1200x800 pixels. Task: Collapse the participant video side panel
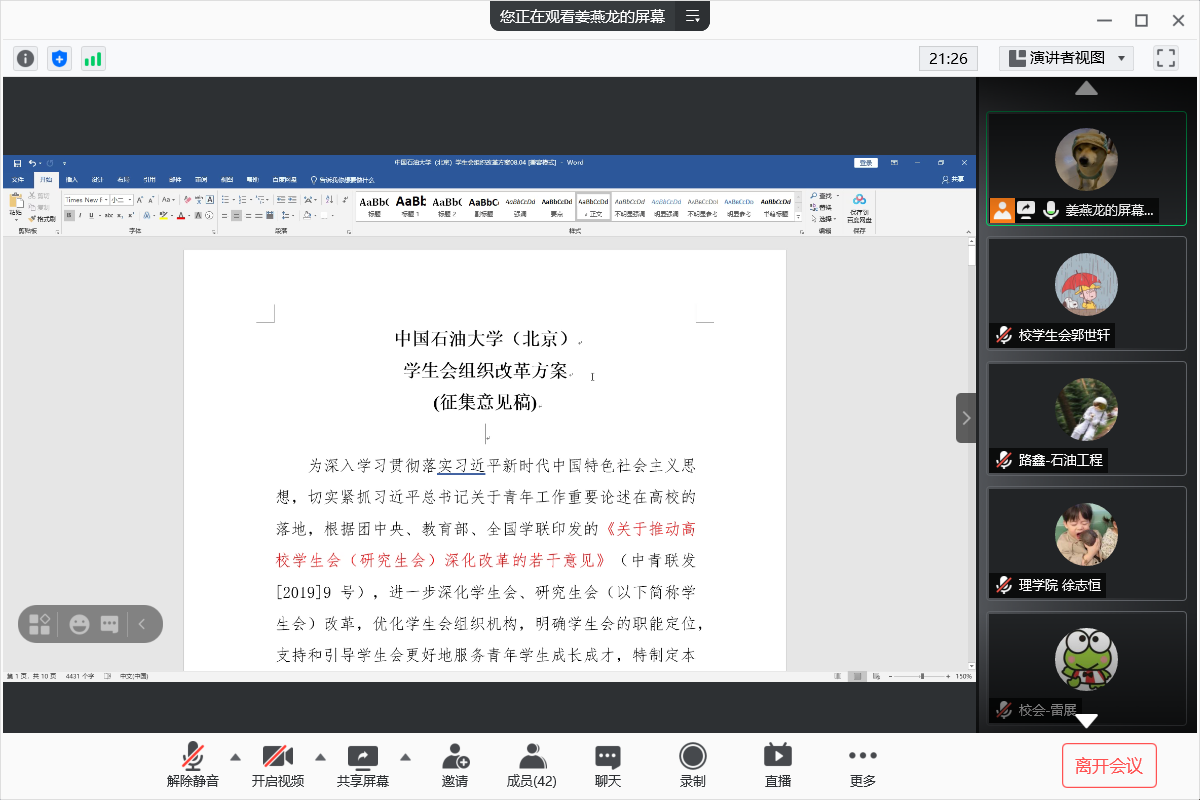pos(965,418)
